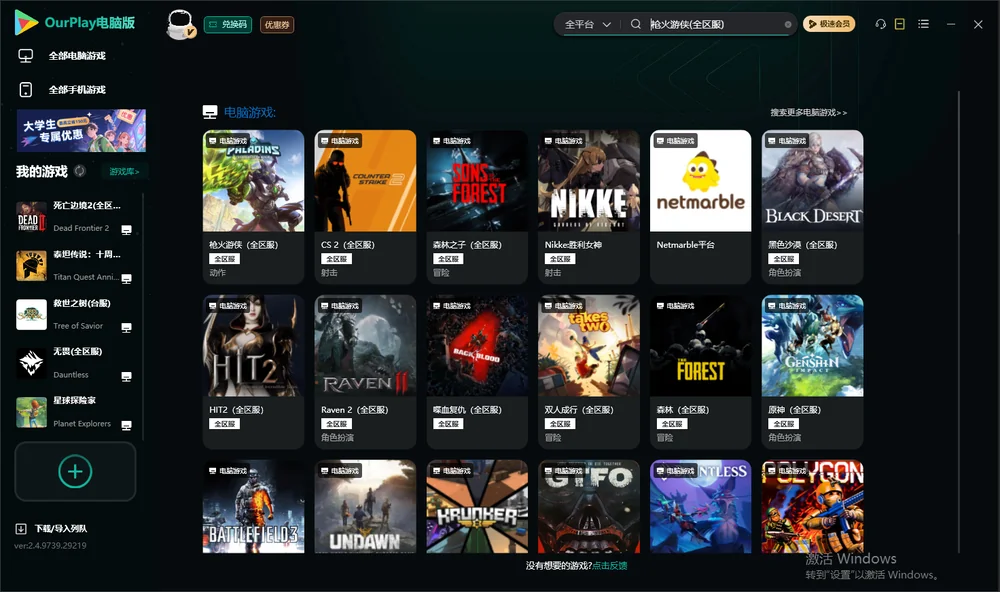Select 无畏 Dauntless in my games
This screenshot has width=1000, height=592.
[77, 363]
